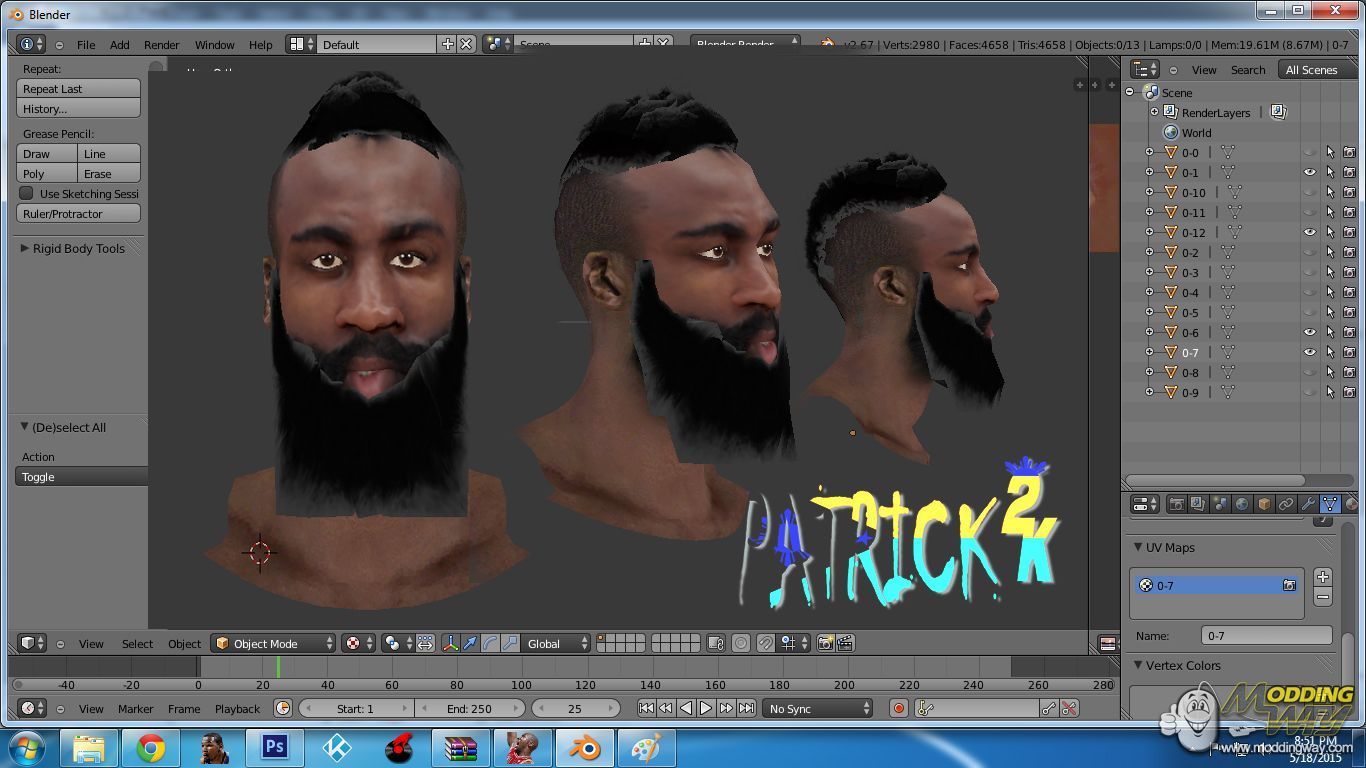This screenshot has height=768, width=1366.
Task: Open the Object Mode dropdown
Action: (x=273, y=644)
